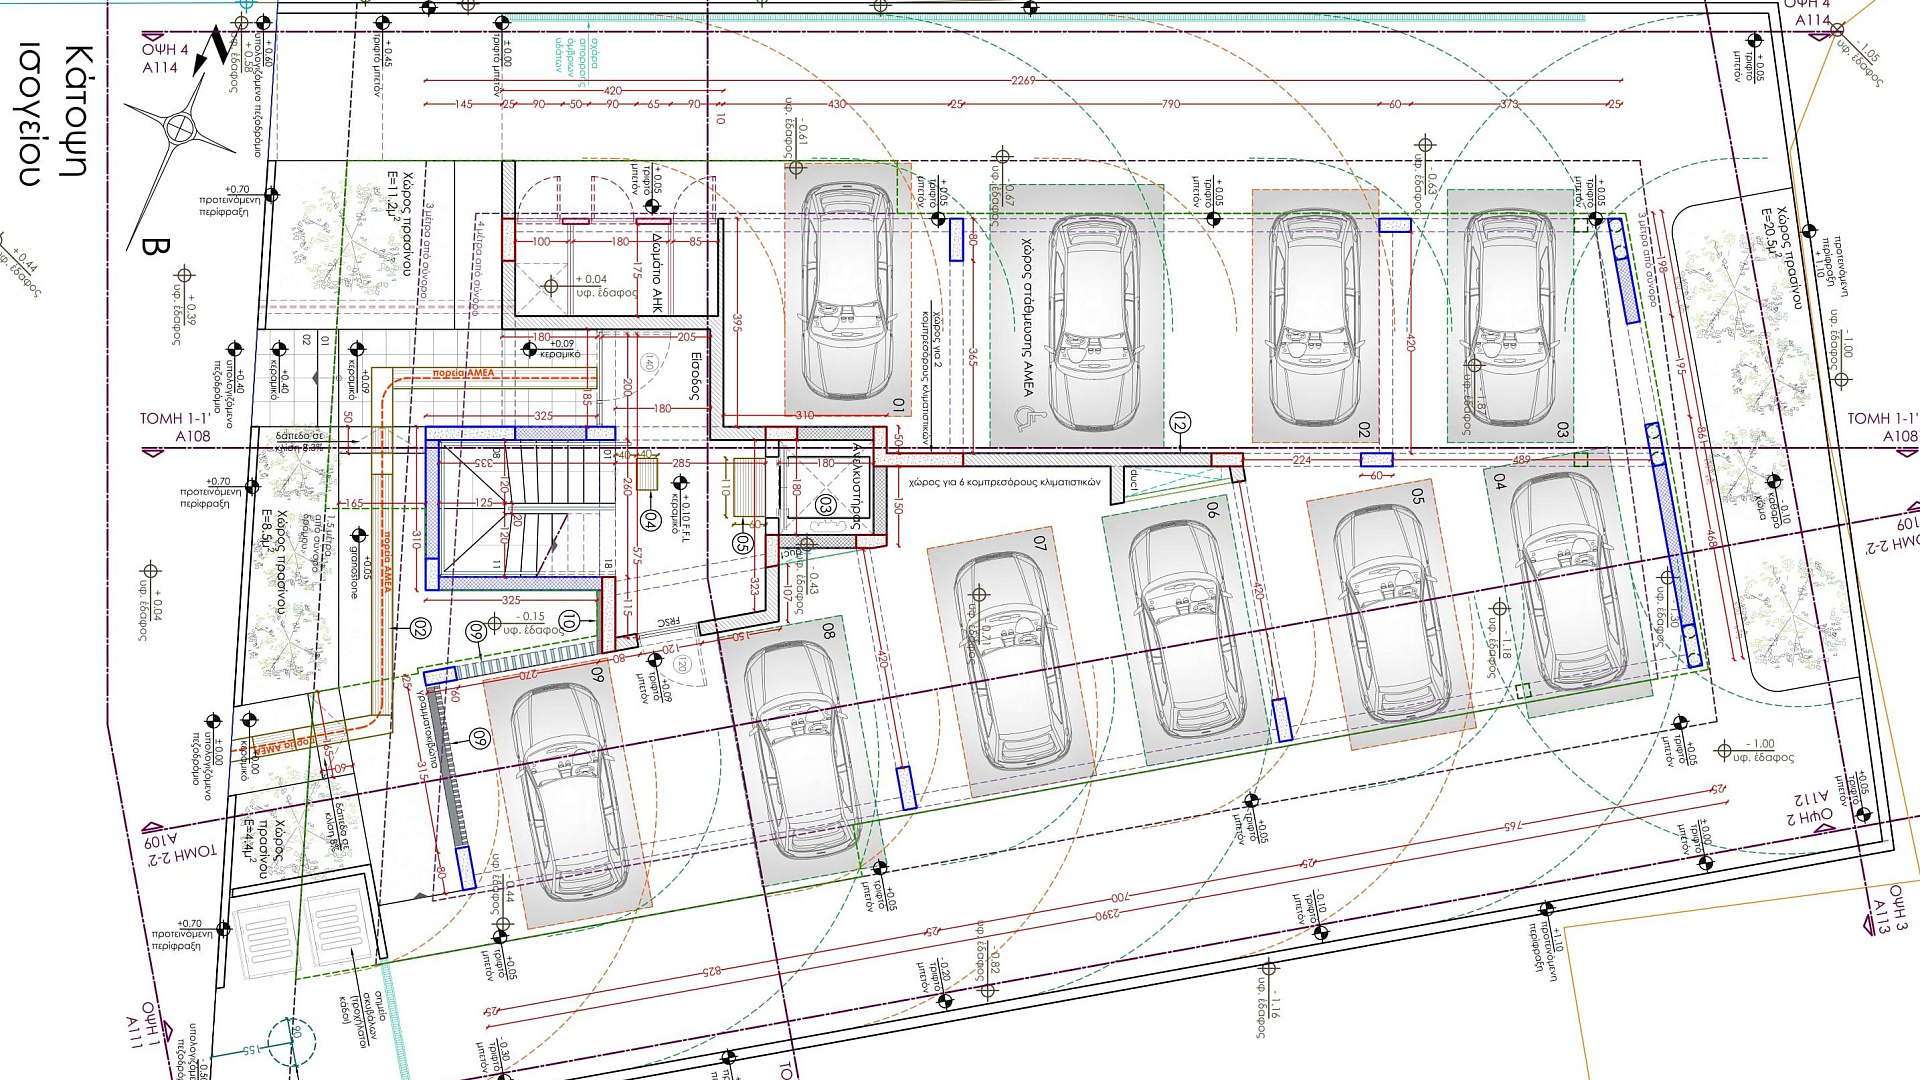Click the "Δωμάτιο ΑΗΚ" room label
The height and width of the screenshot is (1080, 1920).
pyautogui.click(x=656, y=272)
